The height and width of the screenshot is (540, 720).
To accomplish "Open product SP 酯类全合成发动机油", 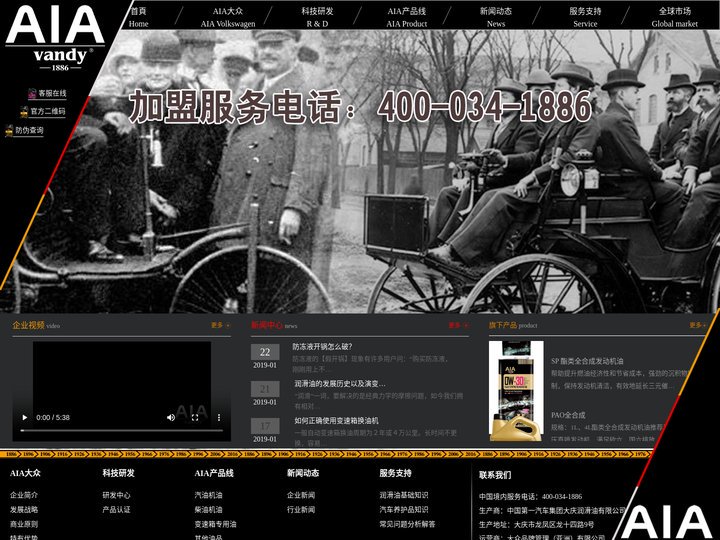I will (x=587, y=361).
